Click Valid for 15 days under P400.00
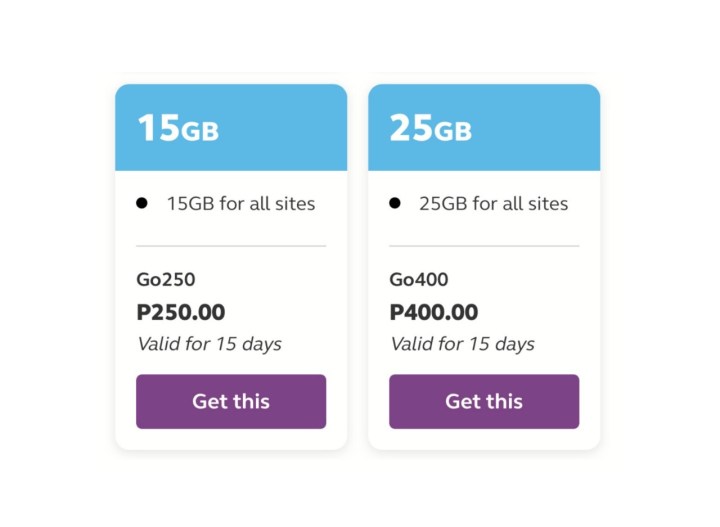Viewport: 720px width, 527px height. click(x=462, y=344)
